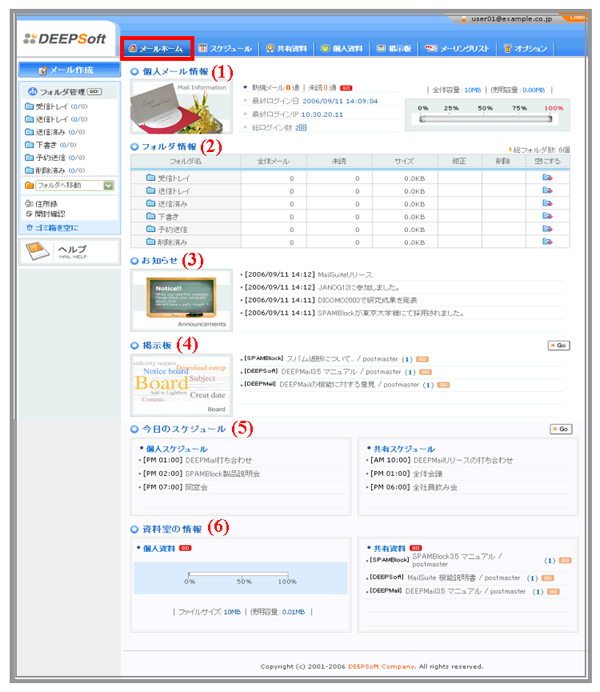The height and width of the screenshot is (692, 600).
Task: Click the empty icon in 下書き row
Action: coord(547,216)
